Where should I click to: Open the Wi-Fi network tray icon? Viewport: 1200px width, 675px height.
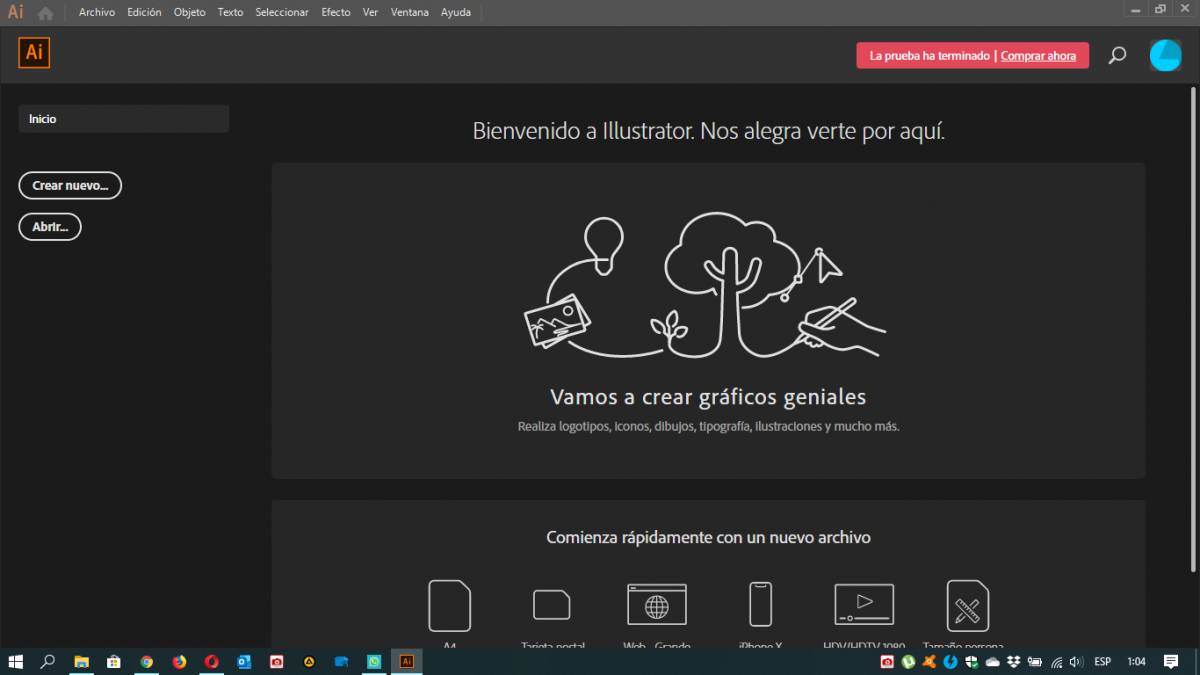1056,662
